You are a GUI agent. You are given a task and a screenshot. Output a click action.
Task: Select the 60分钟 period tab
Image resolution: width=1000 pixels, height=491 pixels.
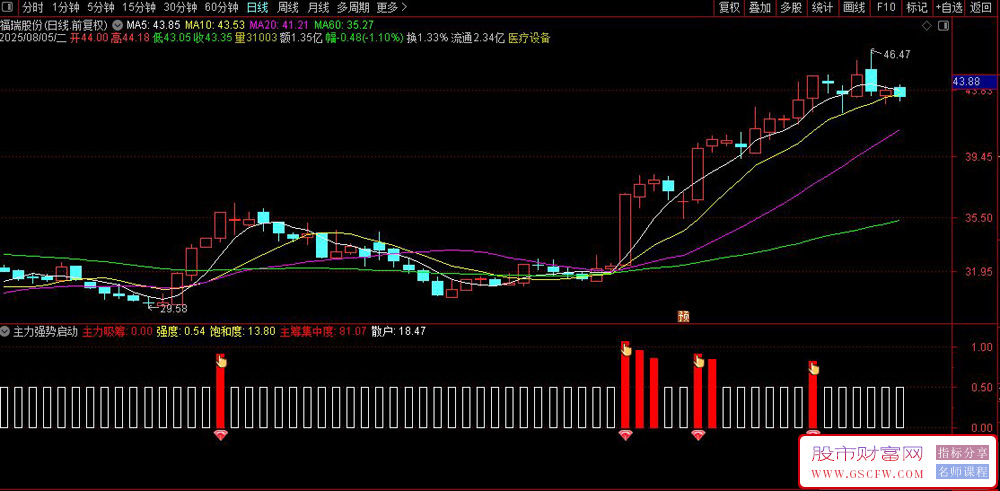click(222, 8)
